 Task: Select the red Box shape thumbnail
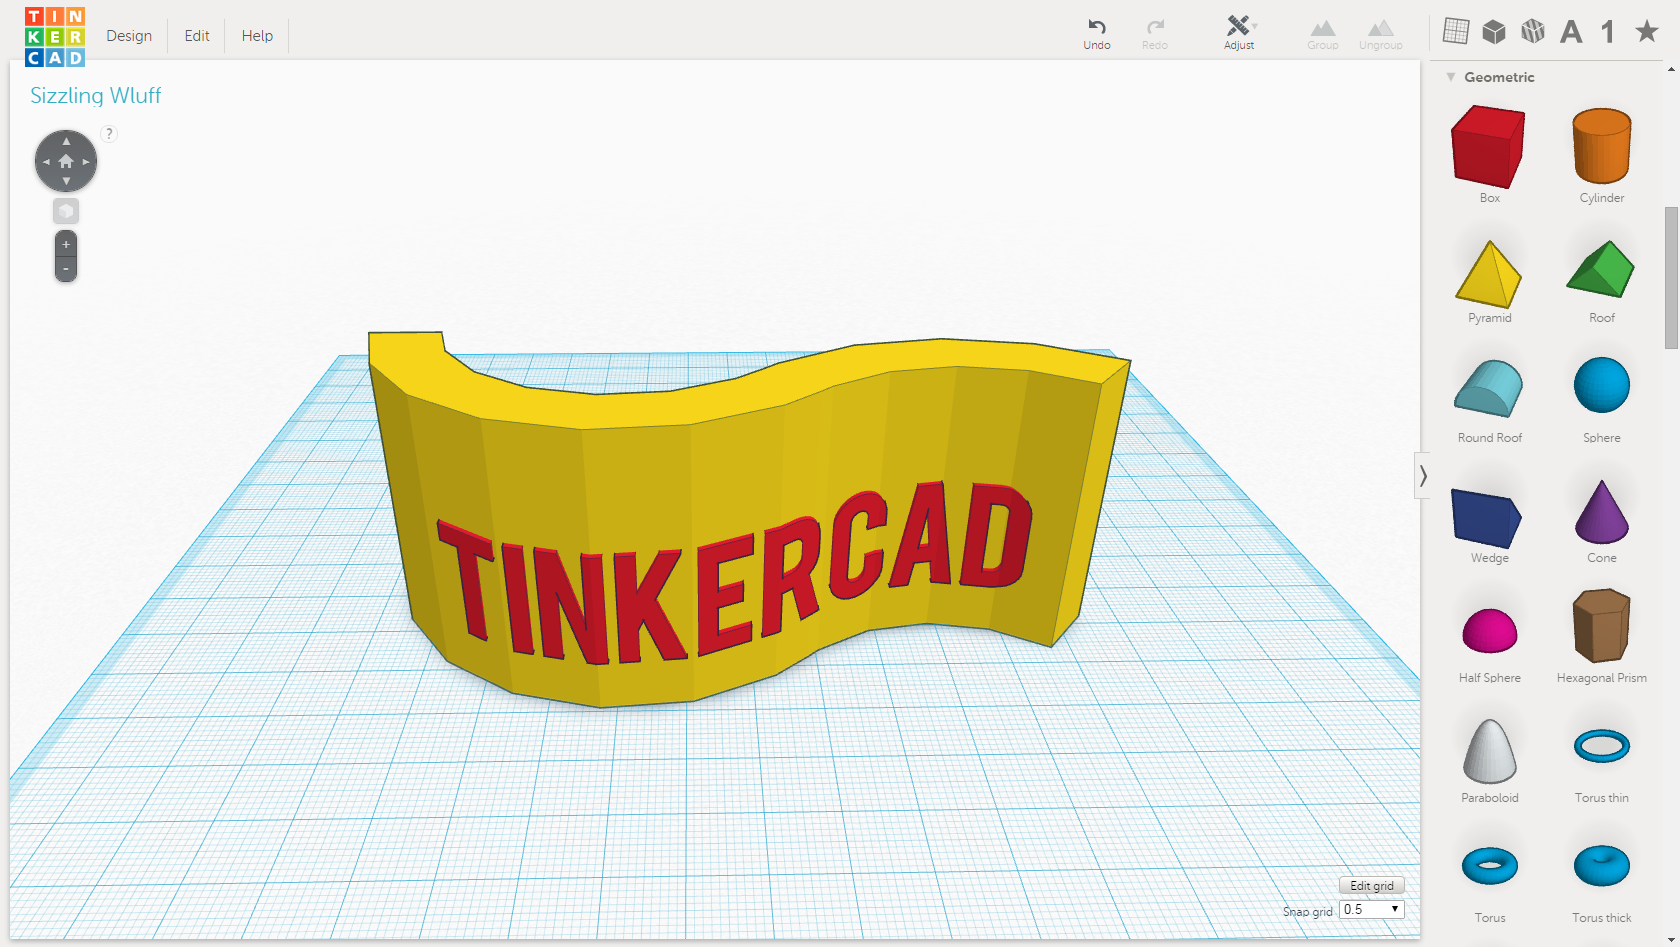click(x=1488, y=147)
